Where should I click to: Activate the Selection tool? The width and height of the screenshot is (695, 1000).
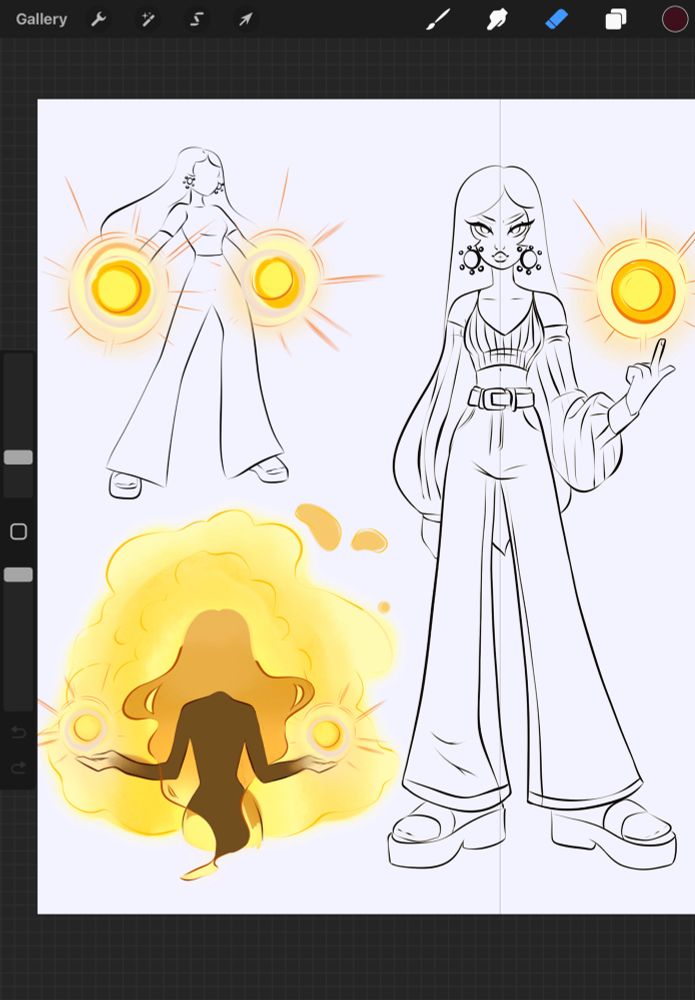pos(196,19)
